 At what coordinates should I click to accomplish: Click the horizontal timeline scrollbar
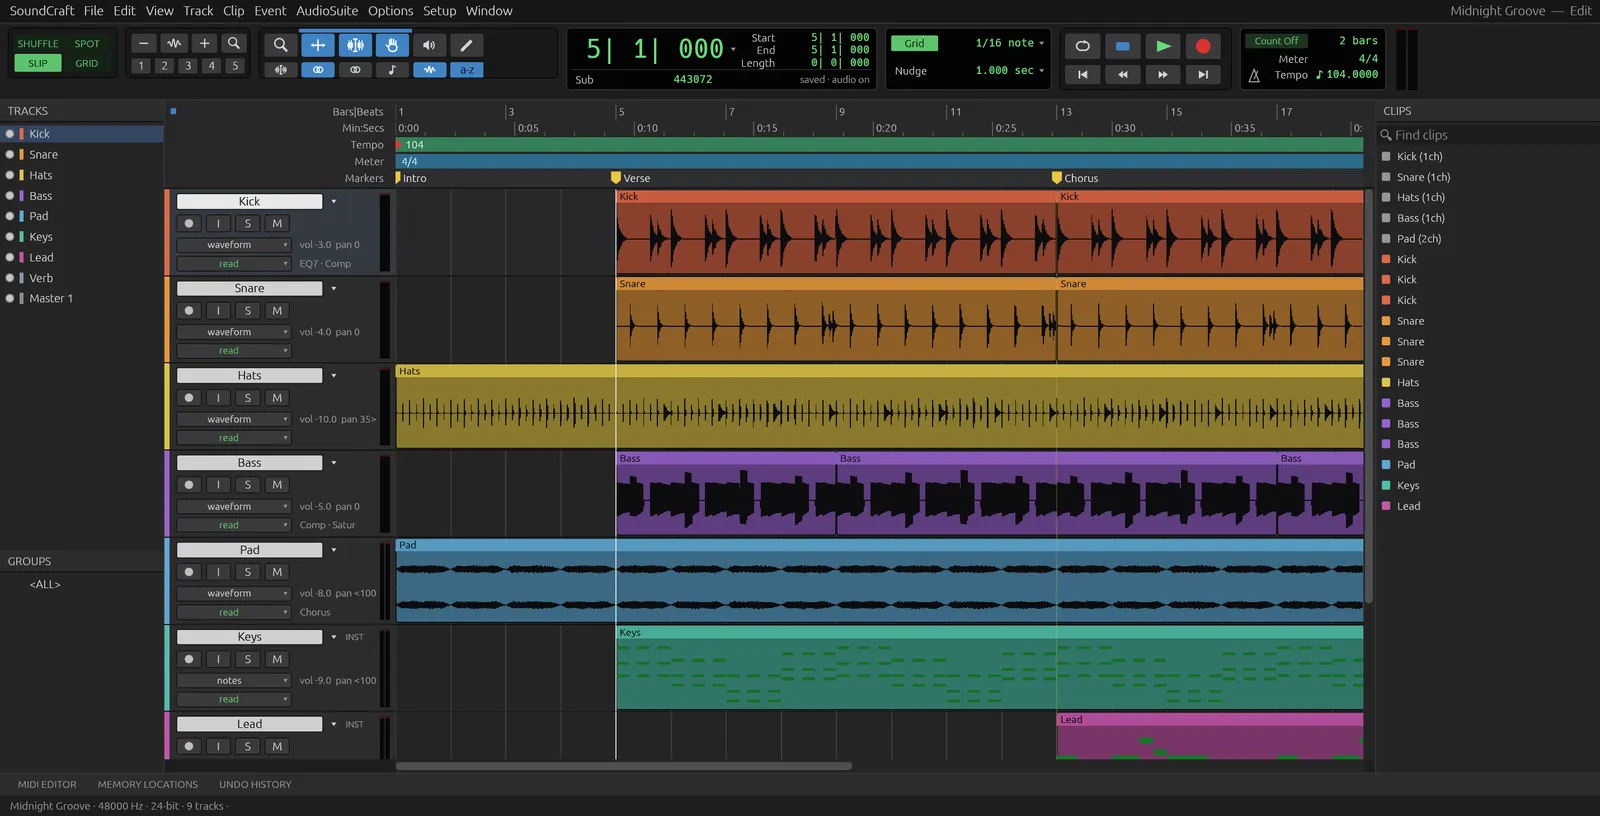point(624,767)
